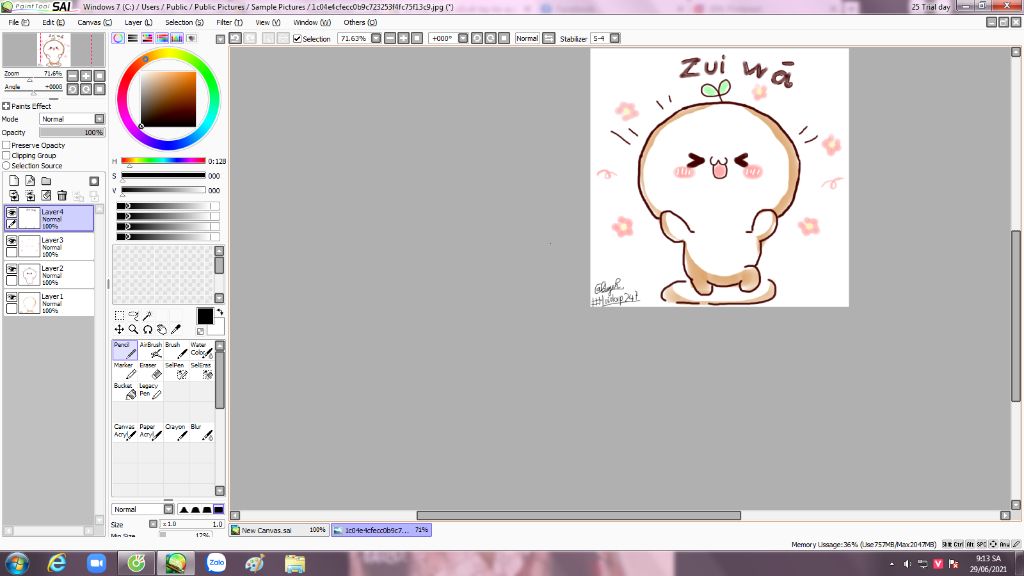1024x576 pixels.
Task: Open the Others menu
Action: coord(360,22)
